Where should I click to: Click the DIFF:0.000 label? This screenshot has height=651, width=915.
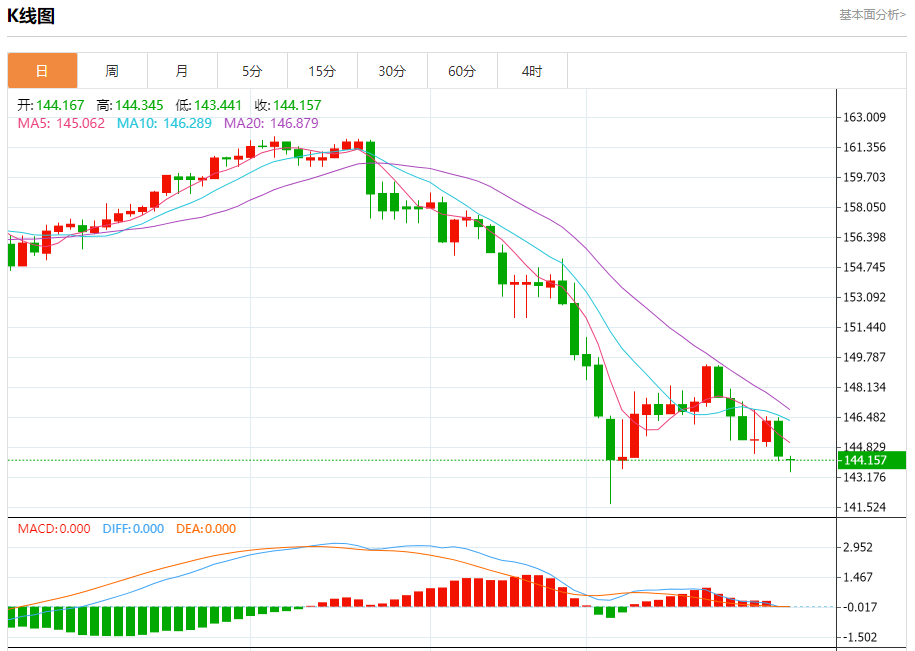click(x=133, y=528)
